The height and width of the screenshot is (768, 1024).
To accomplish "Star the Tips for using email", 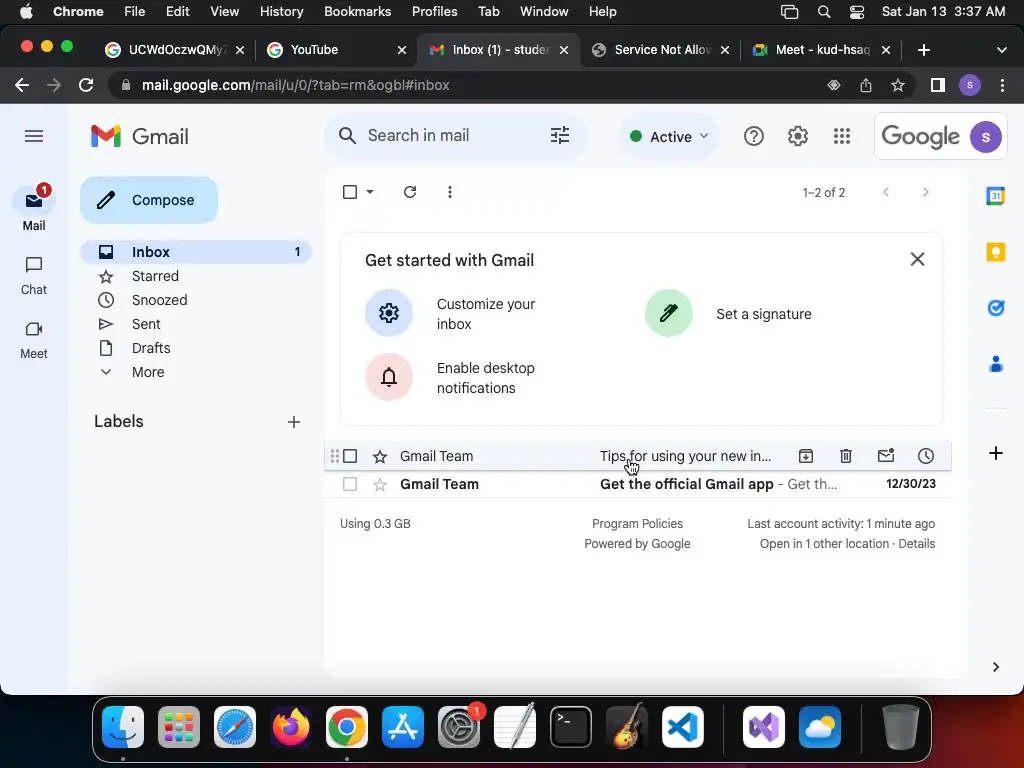I will click(379, 456).
